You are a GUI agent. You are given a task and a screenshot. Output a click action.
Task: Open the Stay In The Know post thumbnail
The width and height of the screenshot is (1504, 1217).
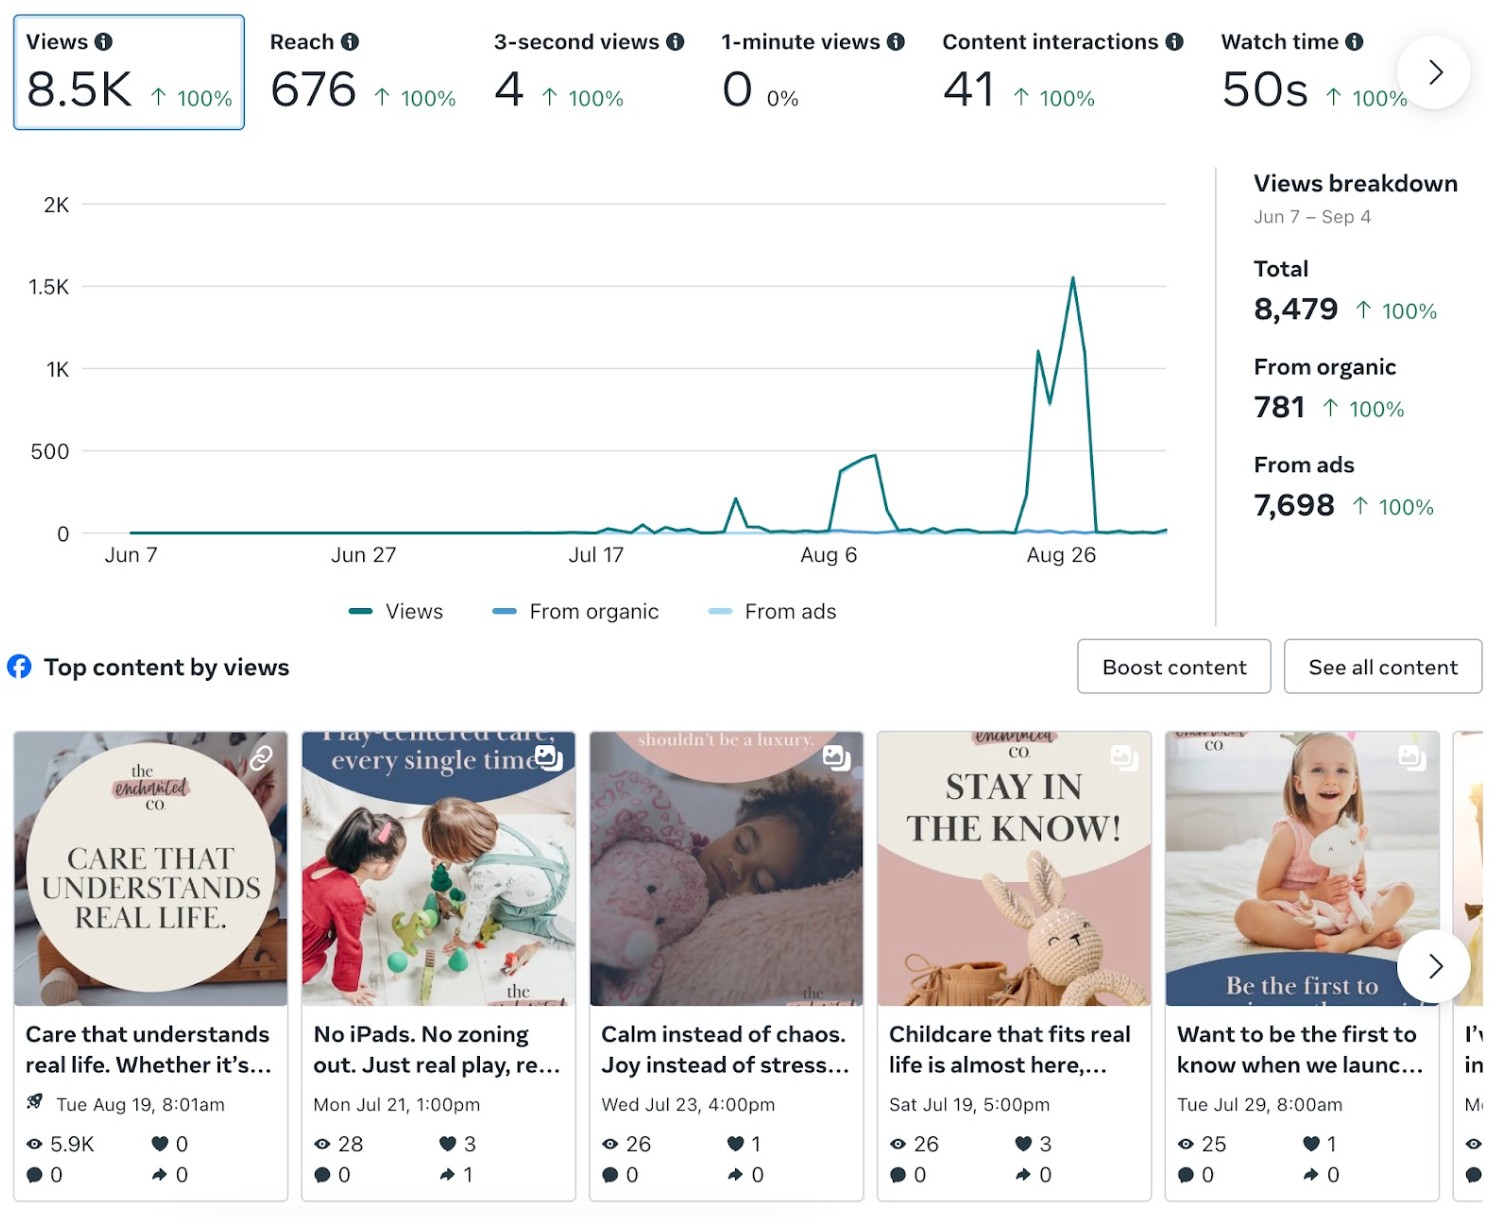pos(1014,868)
